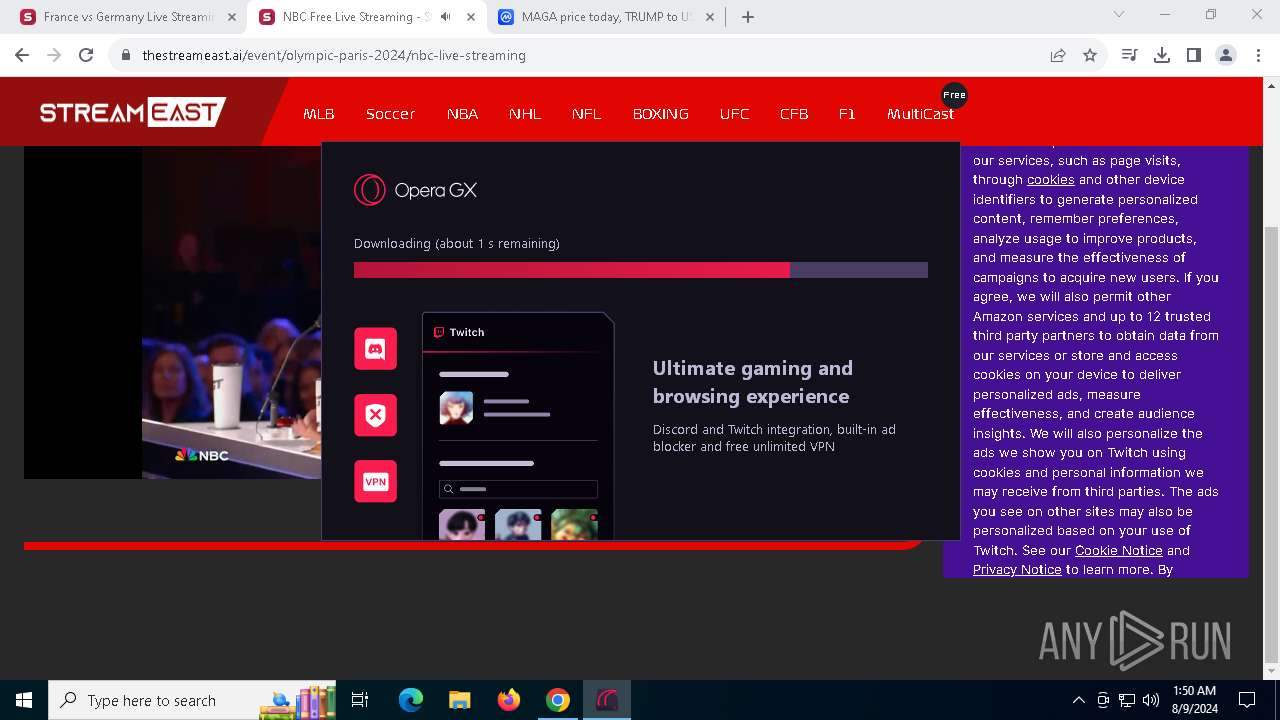
Task: Open the volume control in tray
Action: [1151, 700]
